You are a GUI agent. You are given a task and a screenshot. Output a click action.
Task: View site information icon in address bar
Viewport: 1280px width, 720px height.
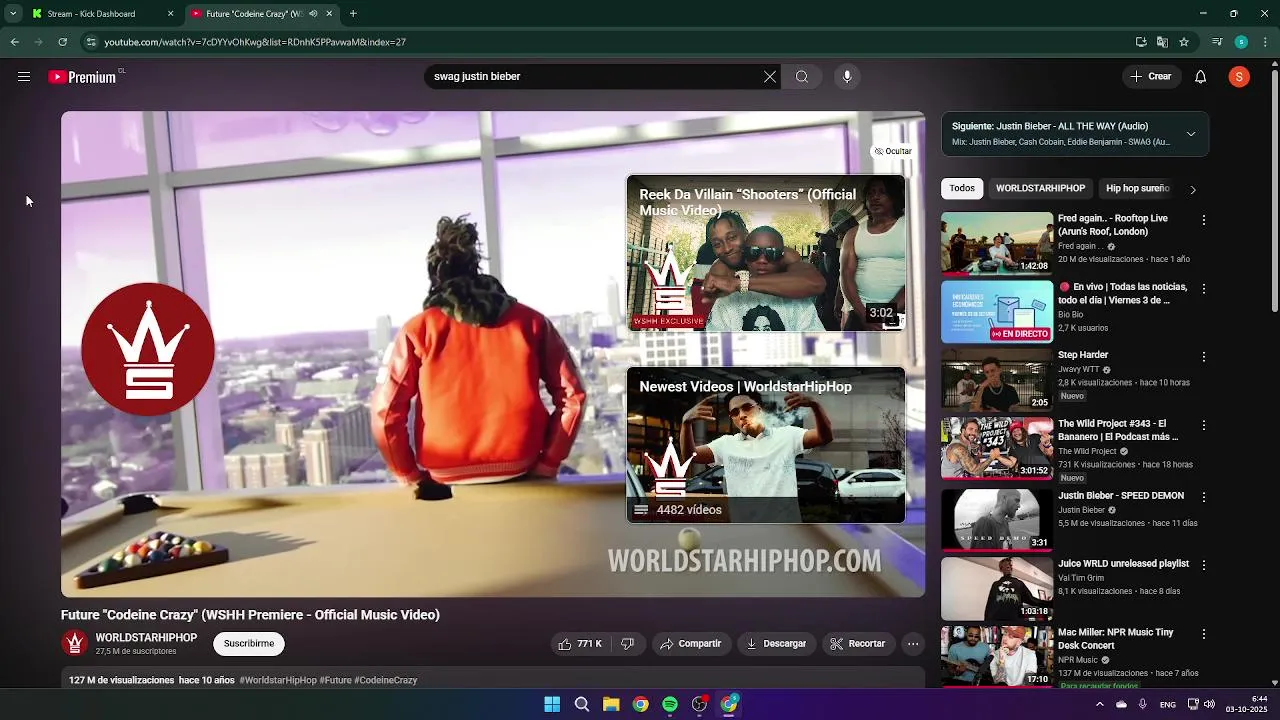pyautogui.click(x=91, y=42)
